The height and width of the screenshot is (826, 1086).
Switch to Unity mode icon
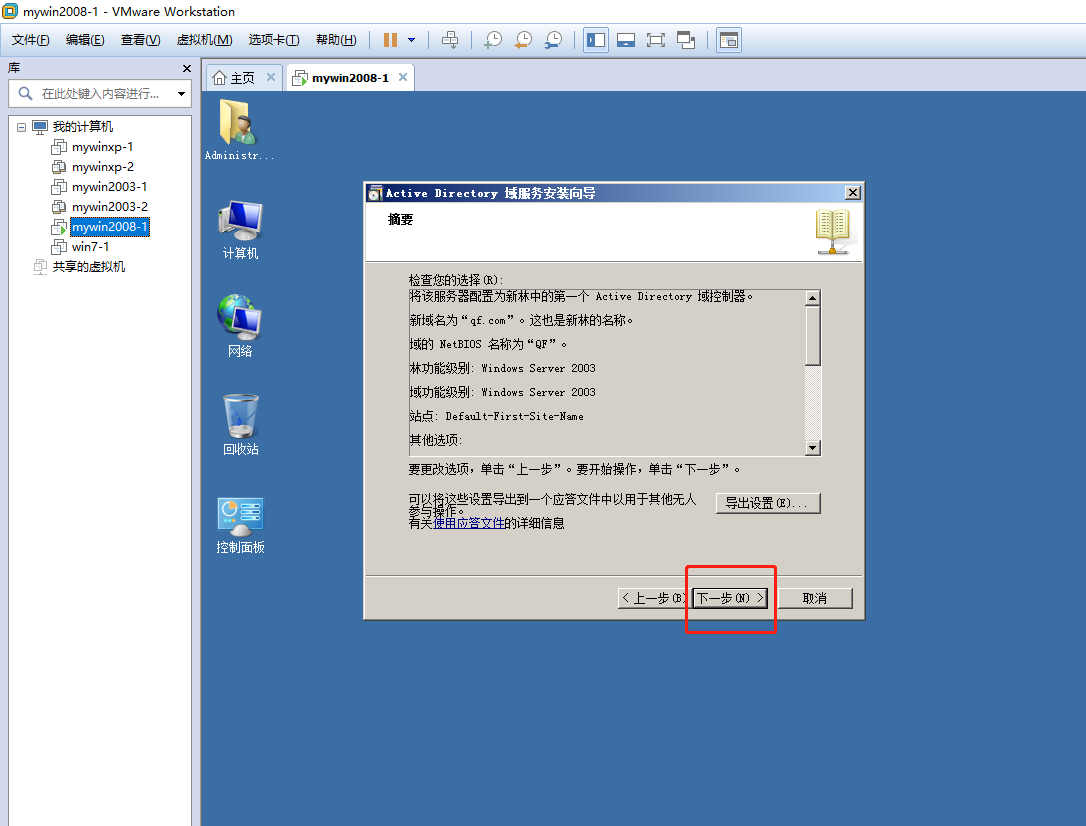point(686,40)
